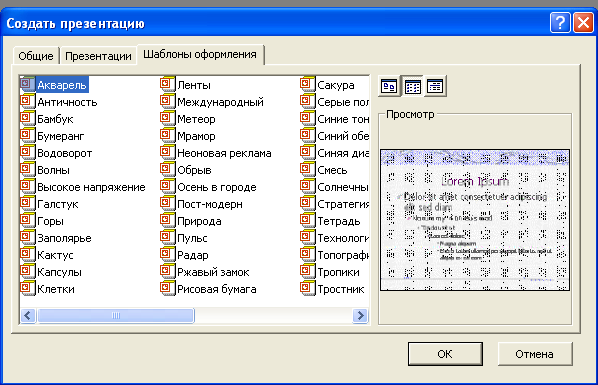Click the Lorem Ipsum preview thumbnail

click(475, 220)
